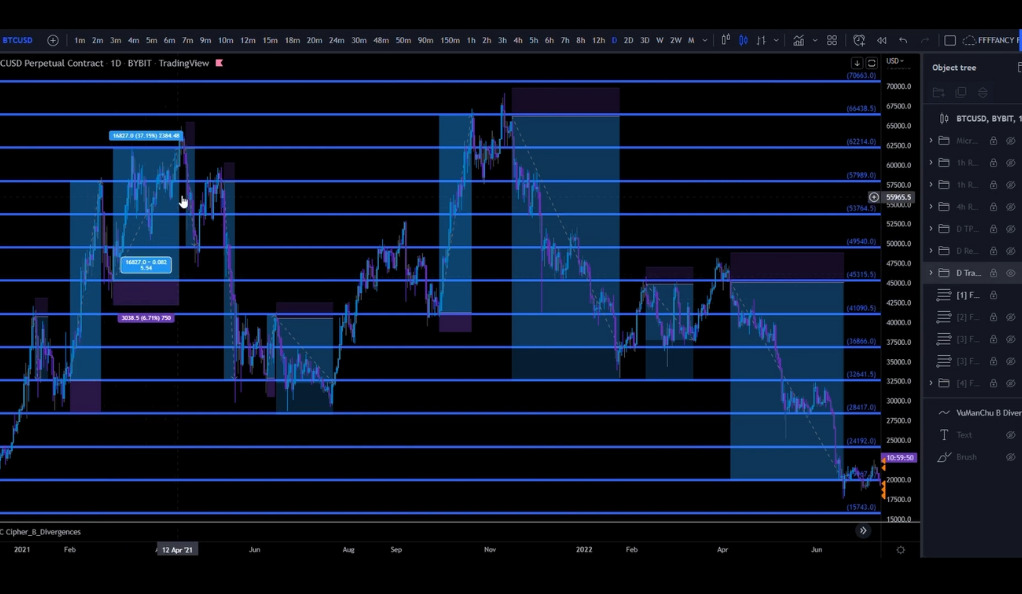The width and height of the screenshot is (1022, 594).
Task: Show the Brush object via eye icon
Action: click(x=1010, y=457)
